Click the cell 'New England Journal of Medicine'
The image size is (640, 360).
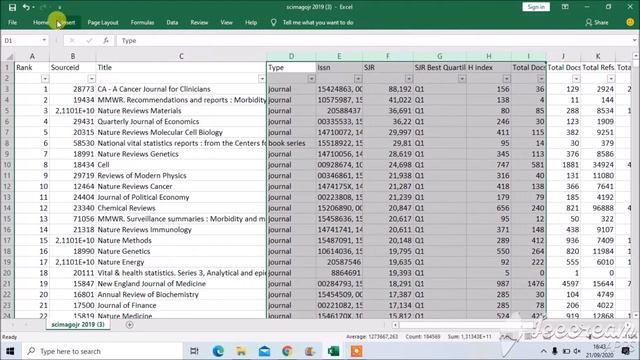click(181, 283)
